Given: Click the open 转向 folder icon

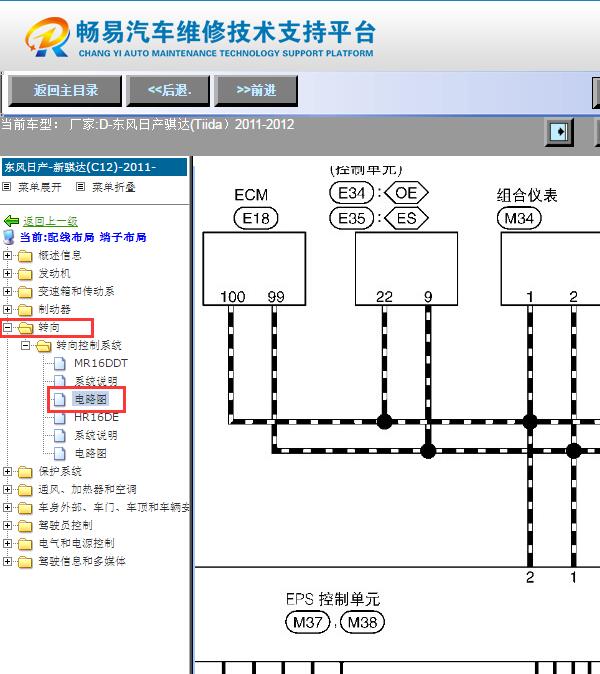Looking at the screenshot, I should [25, 328].
